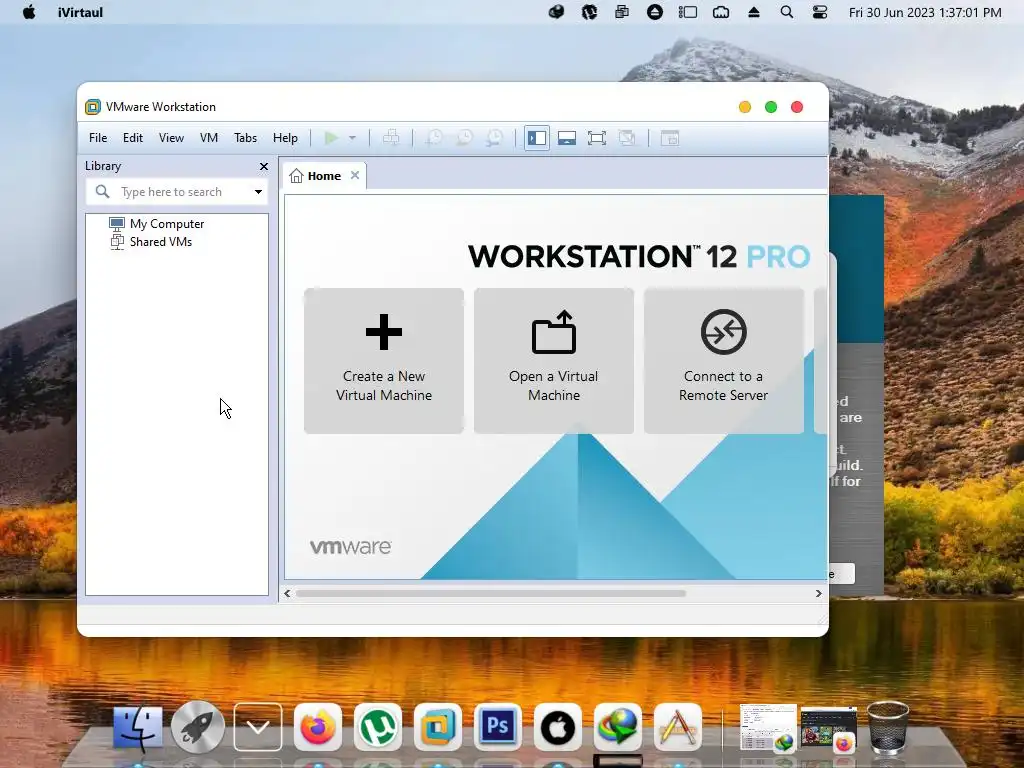The image size is (1024, 768).
Task: Click the Control Center icon in menu bar
Action: 820,12
